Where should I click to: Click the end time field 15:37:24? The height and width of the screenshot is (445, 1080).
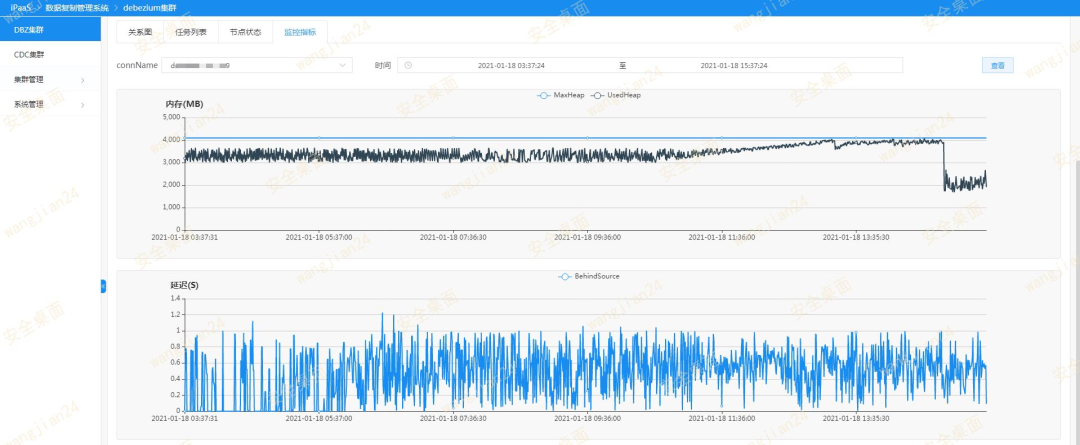(734, 65)
